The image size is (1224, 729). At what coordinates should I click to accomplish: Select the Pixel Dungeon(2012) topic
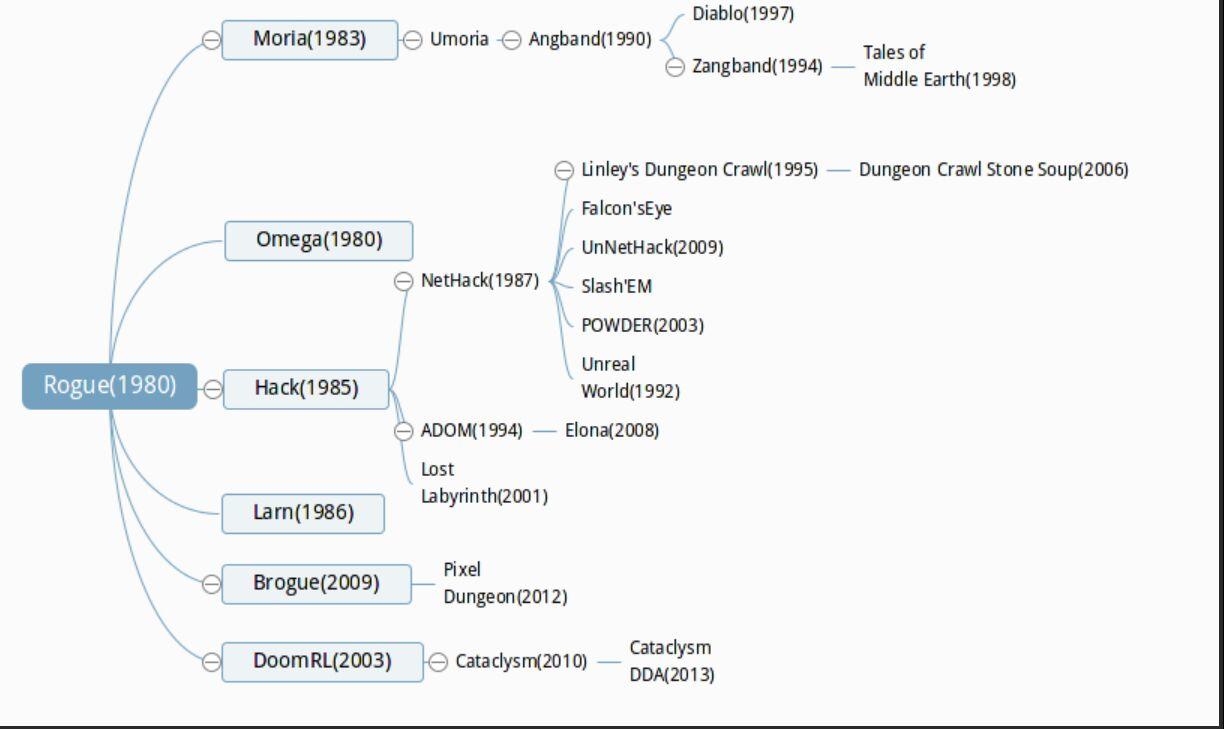[x=505, y=584]
